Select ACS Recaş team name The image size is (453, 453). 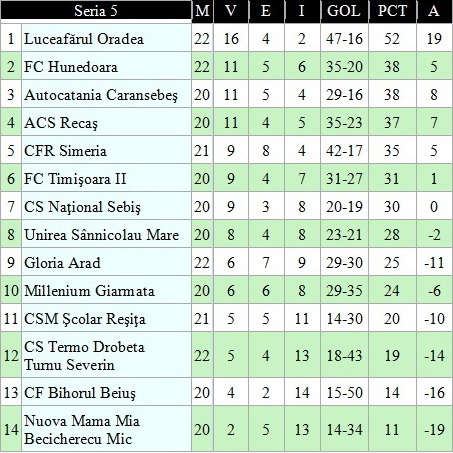[61, 123]
